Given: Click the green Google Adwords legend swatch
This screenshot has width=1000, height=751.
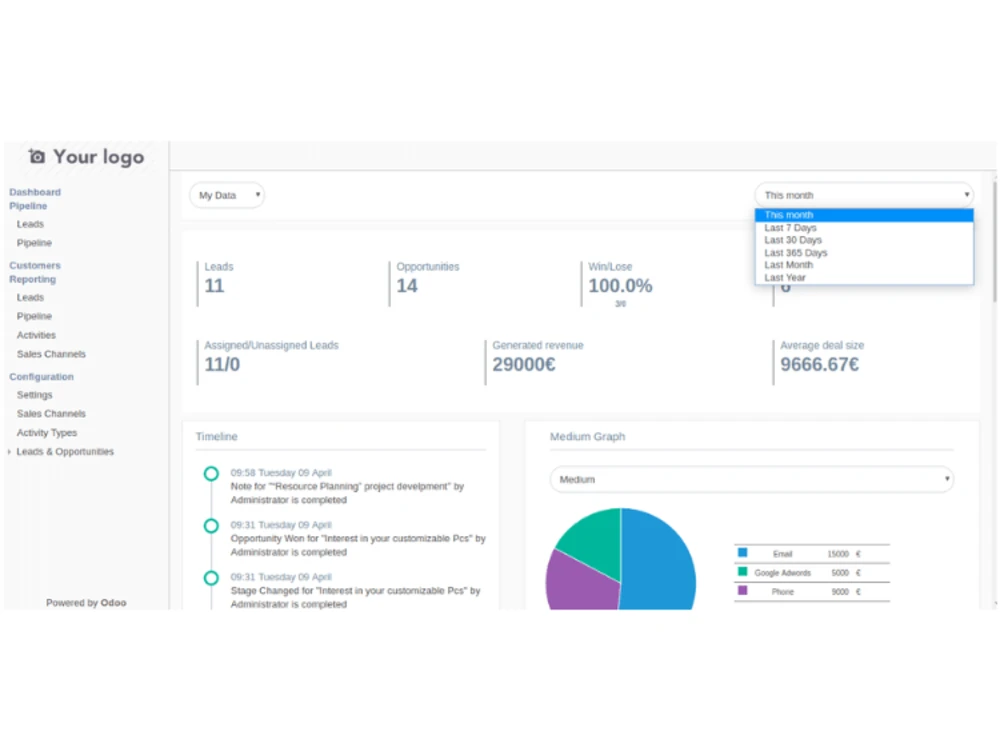Looking at the screenshot, I should click(742, 572).
